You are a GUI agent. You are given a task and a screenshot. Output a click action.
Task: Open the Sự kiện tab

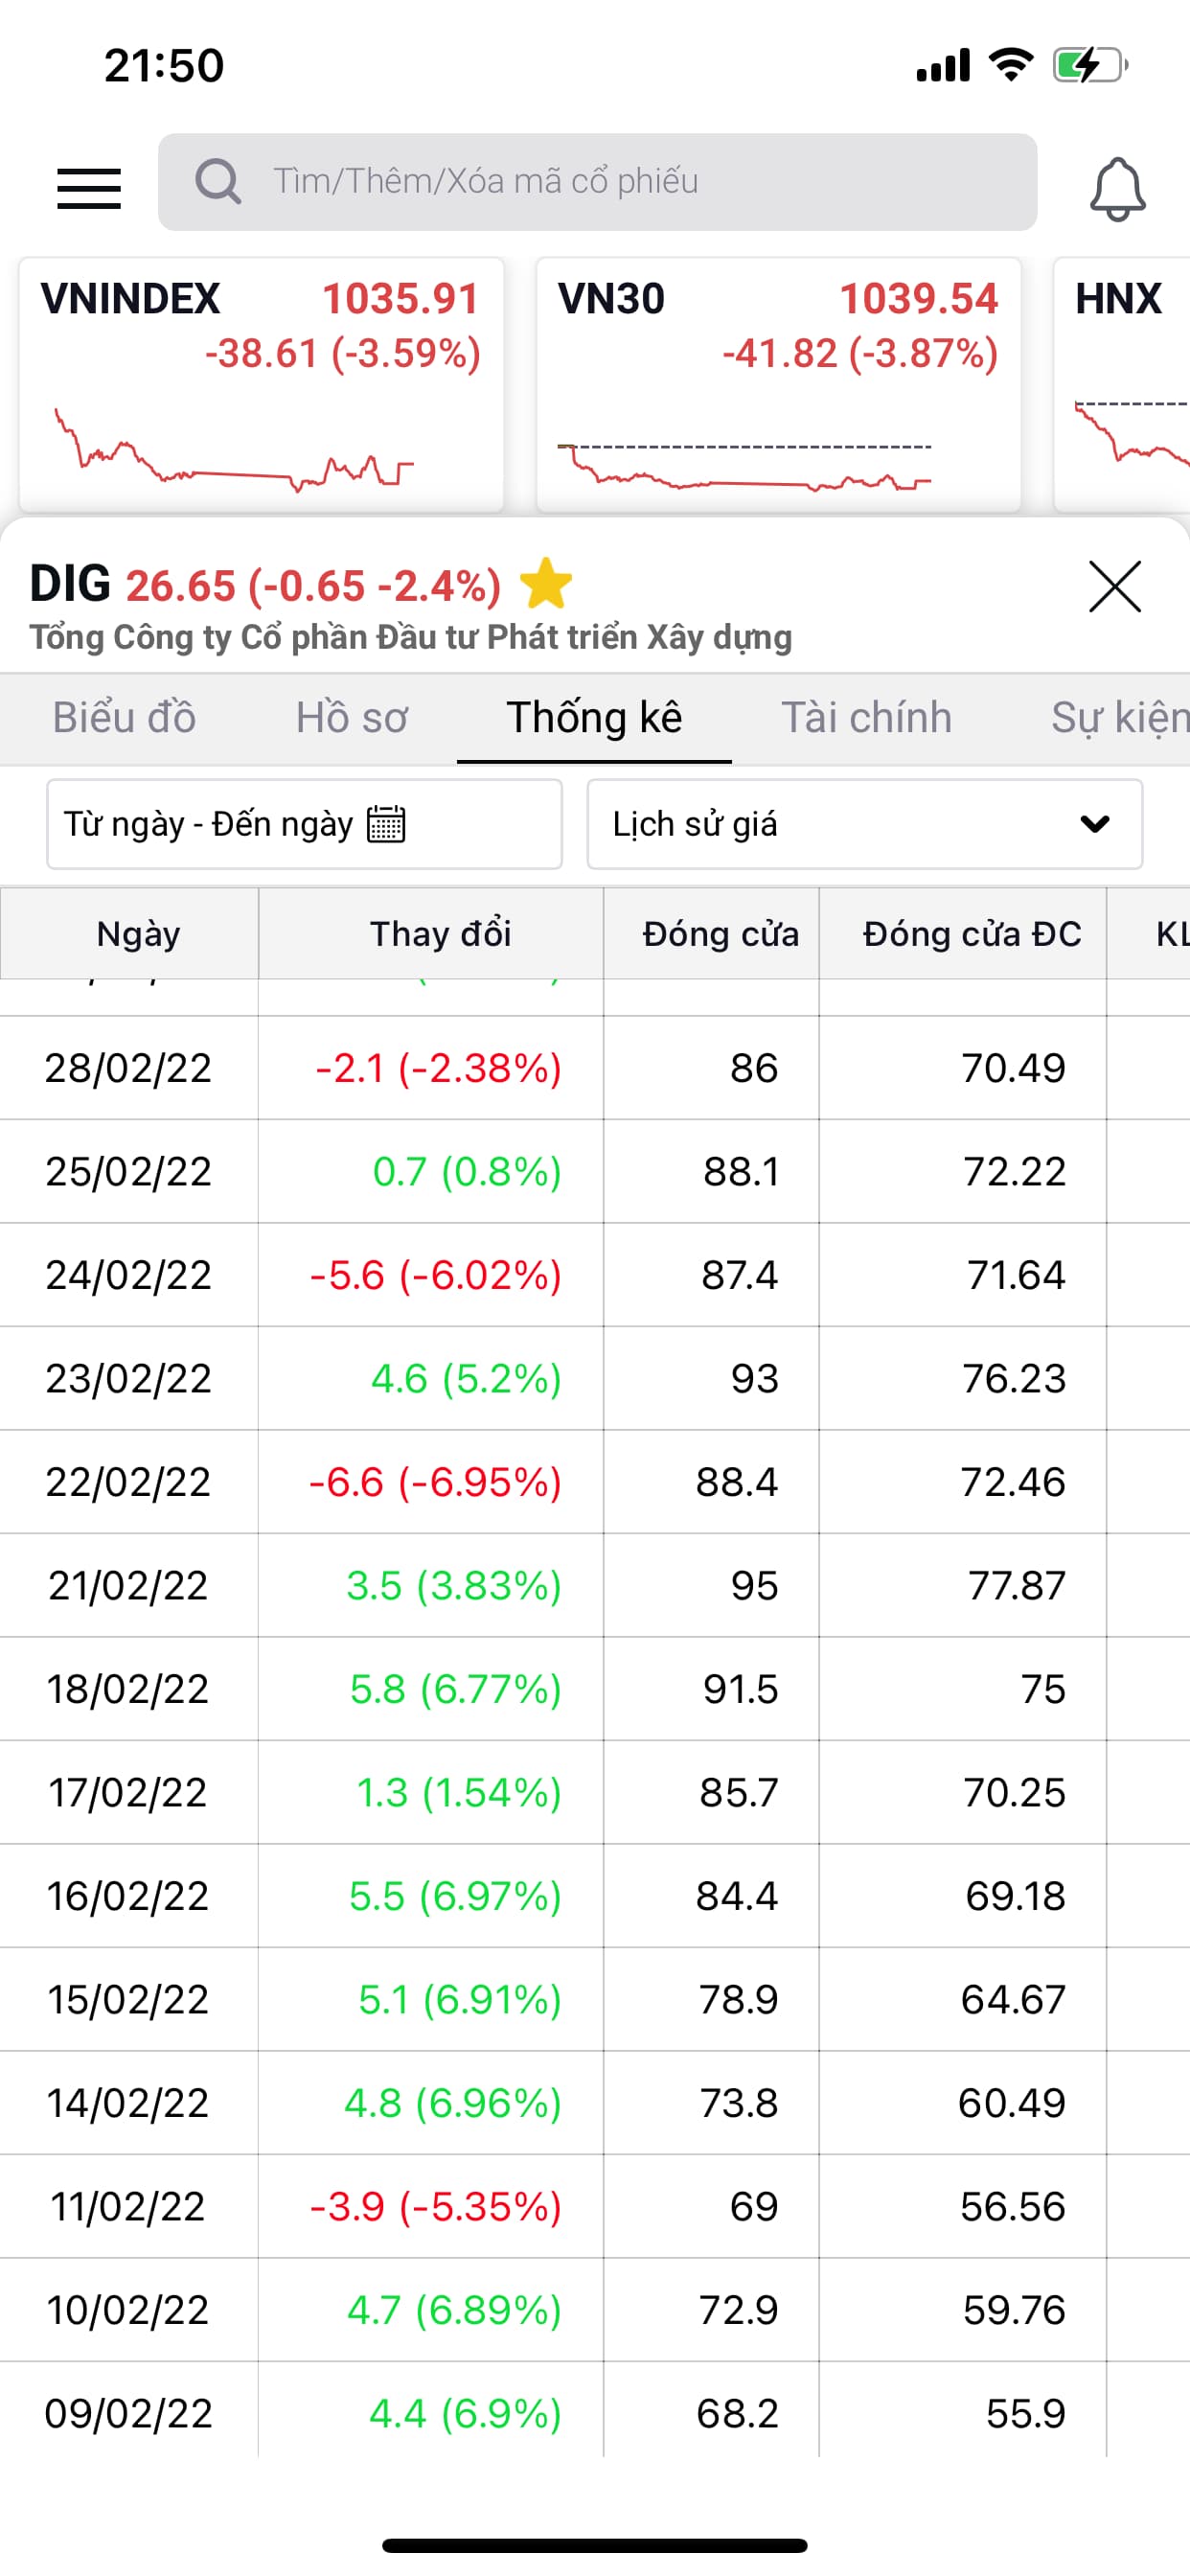point(1120,718)
